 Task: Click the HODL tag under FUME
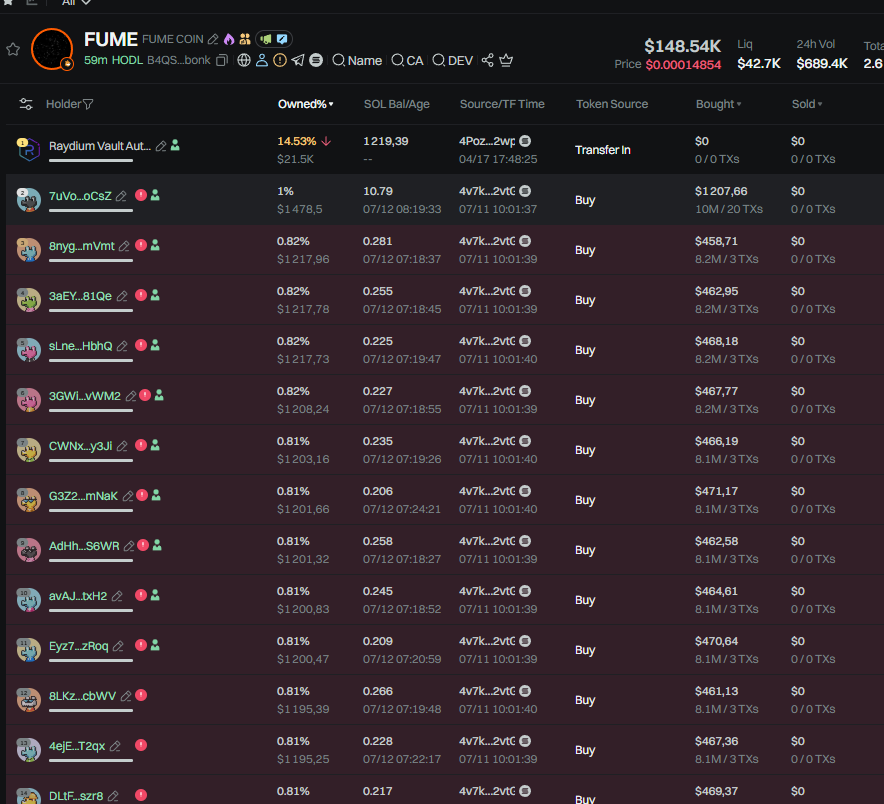pos(127,60)
